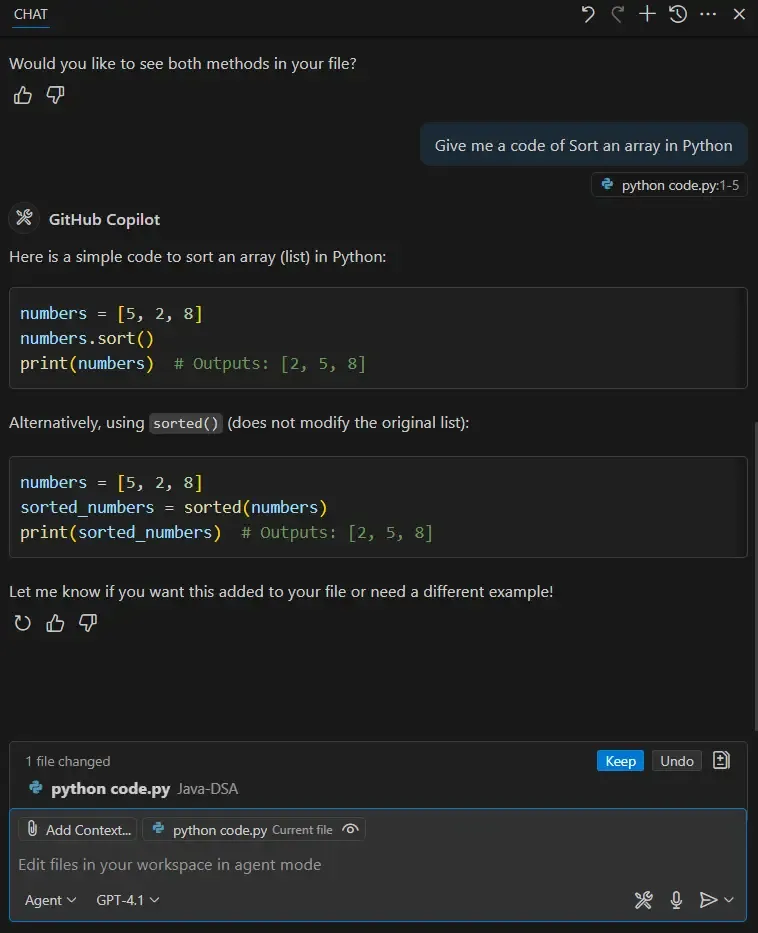
Task: Thumbs up the sort array response
Action: (x=55, y=623)
